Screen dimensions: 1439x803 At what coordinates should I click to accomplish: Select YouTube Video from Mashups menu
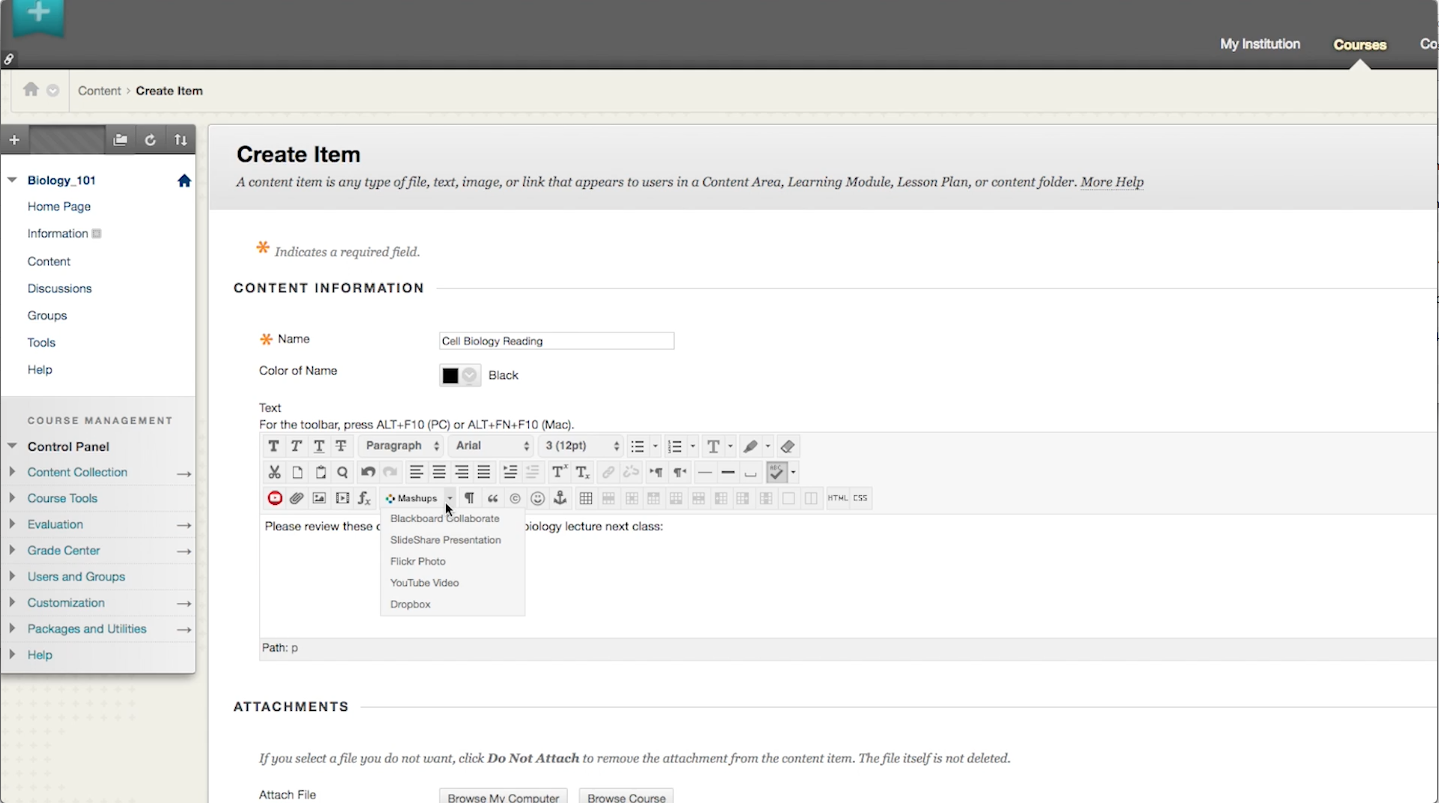pyautogui.click(x=425, y=583)
